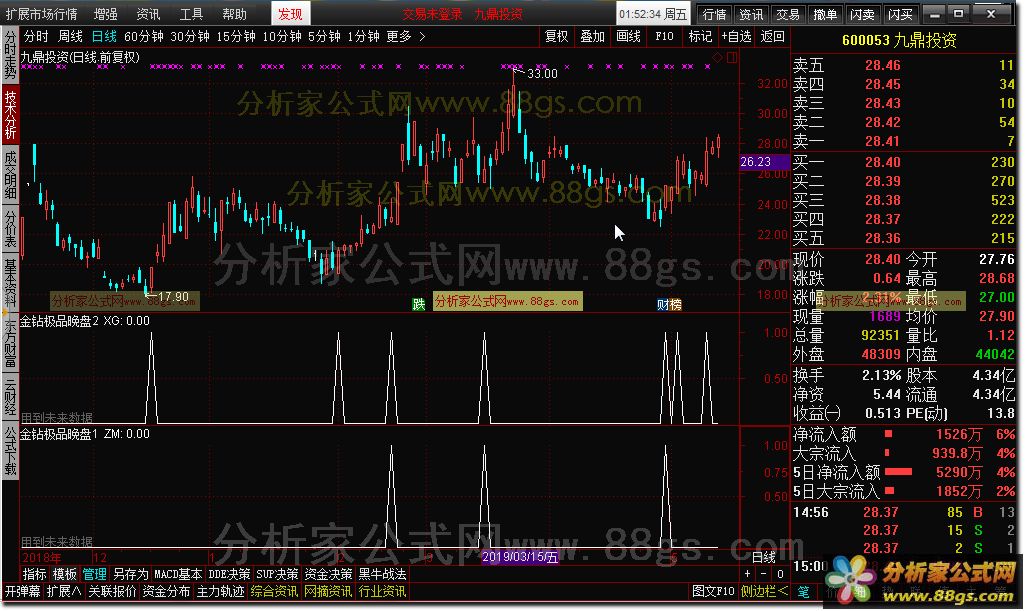Open 资金分布 tab
Viewport: 1025px width, 611px height.
166,591
